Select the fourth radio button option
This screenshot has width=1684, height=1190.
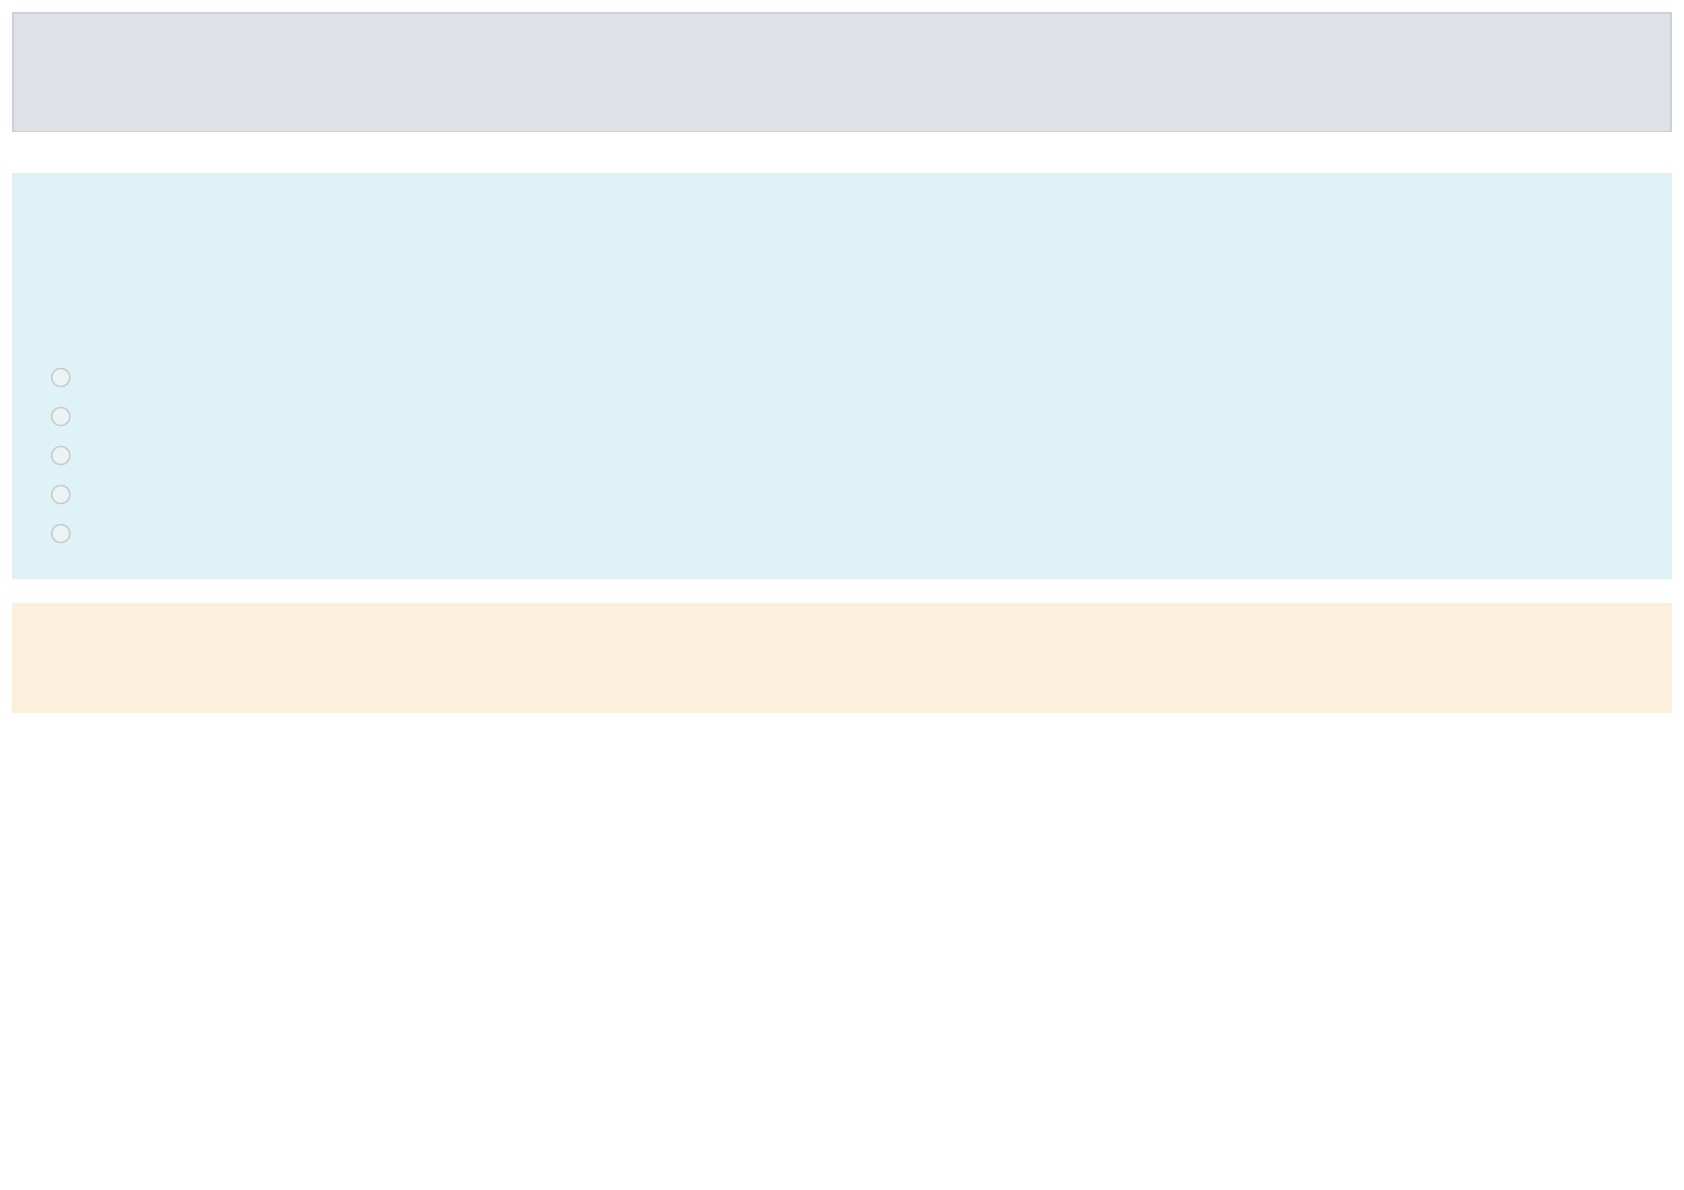[x=61, y=494]
